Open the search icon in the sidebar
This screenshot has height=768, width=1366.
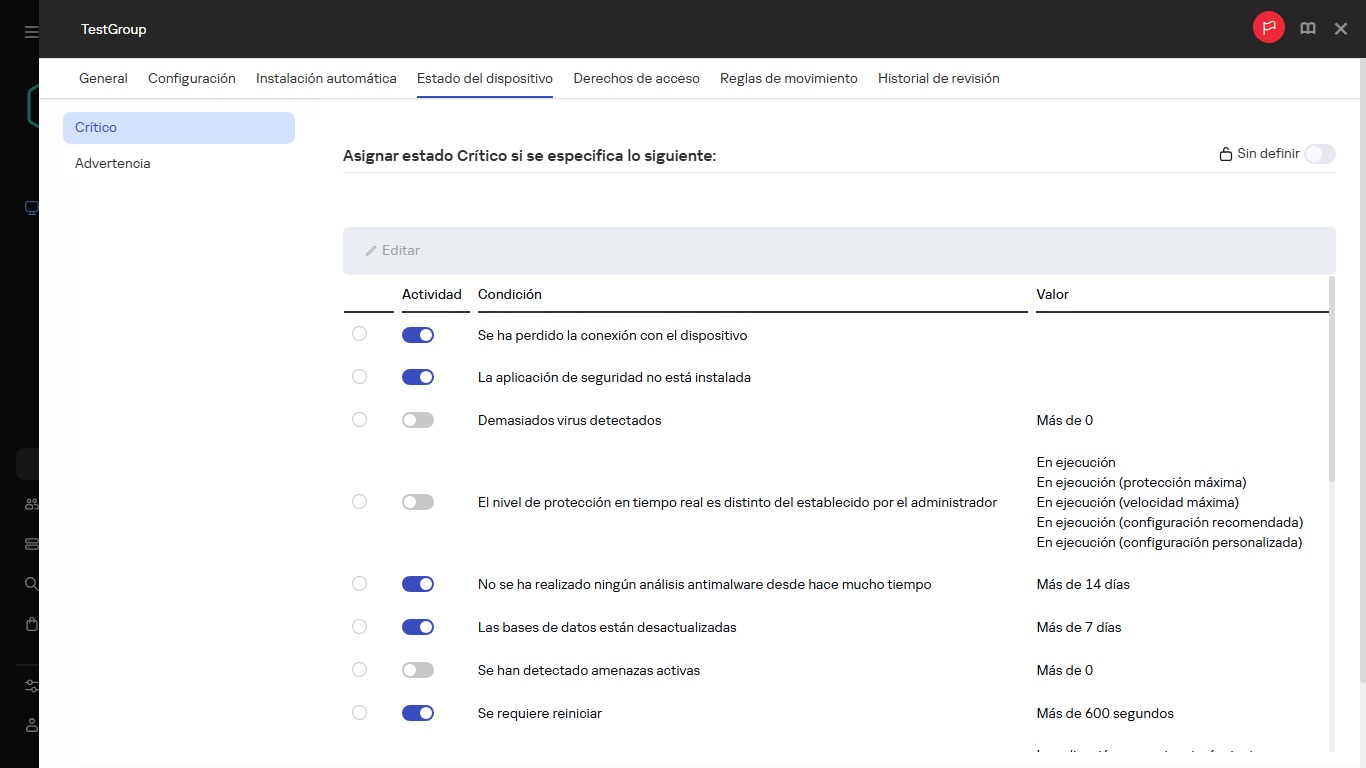pyautogui.click(x=30, y=583)
